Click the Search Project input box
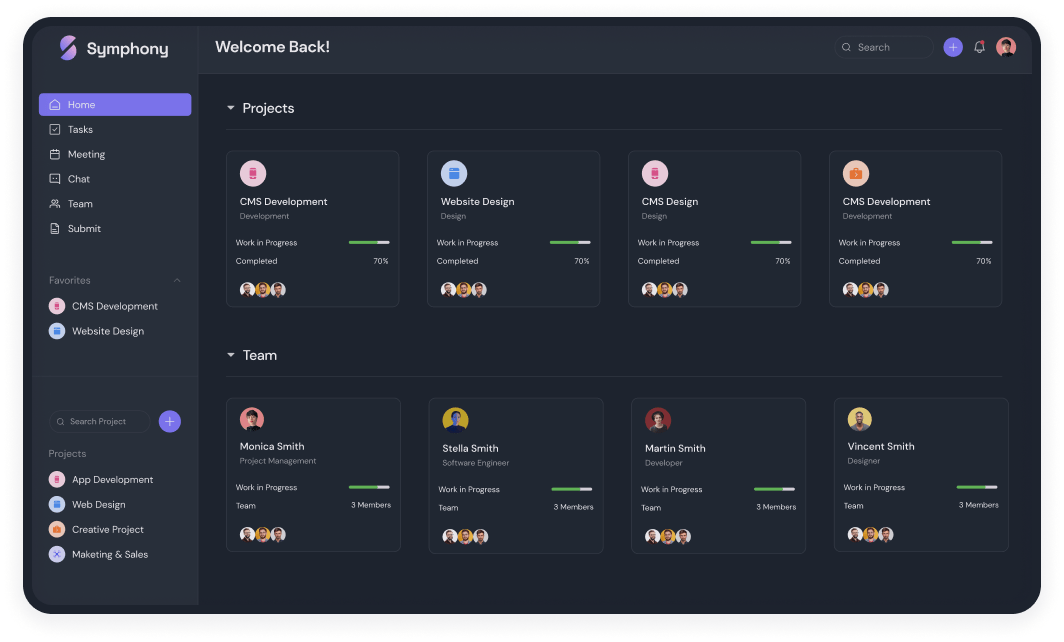This screenshot has width=1064, height=642. 102,421
